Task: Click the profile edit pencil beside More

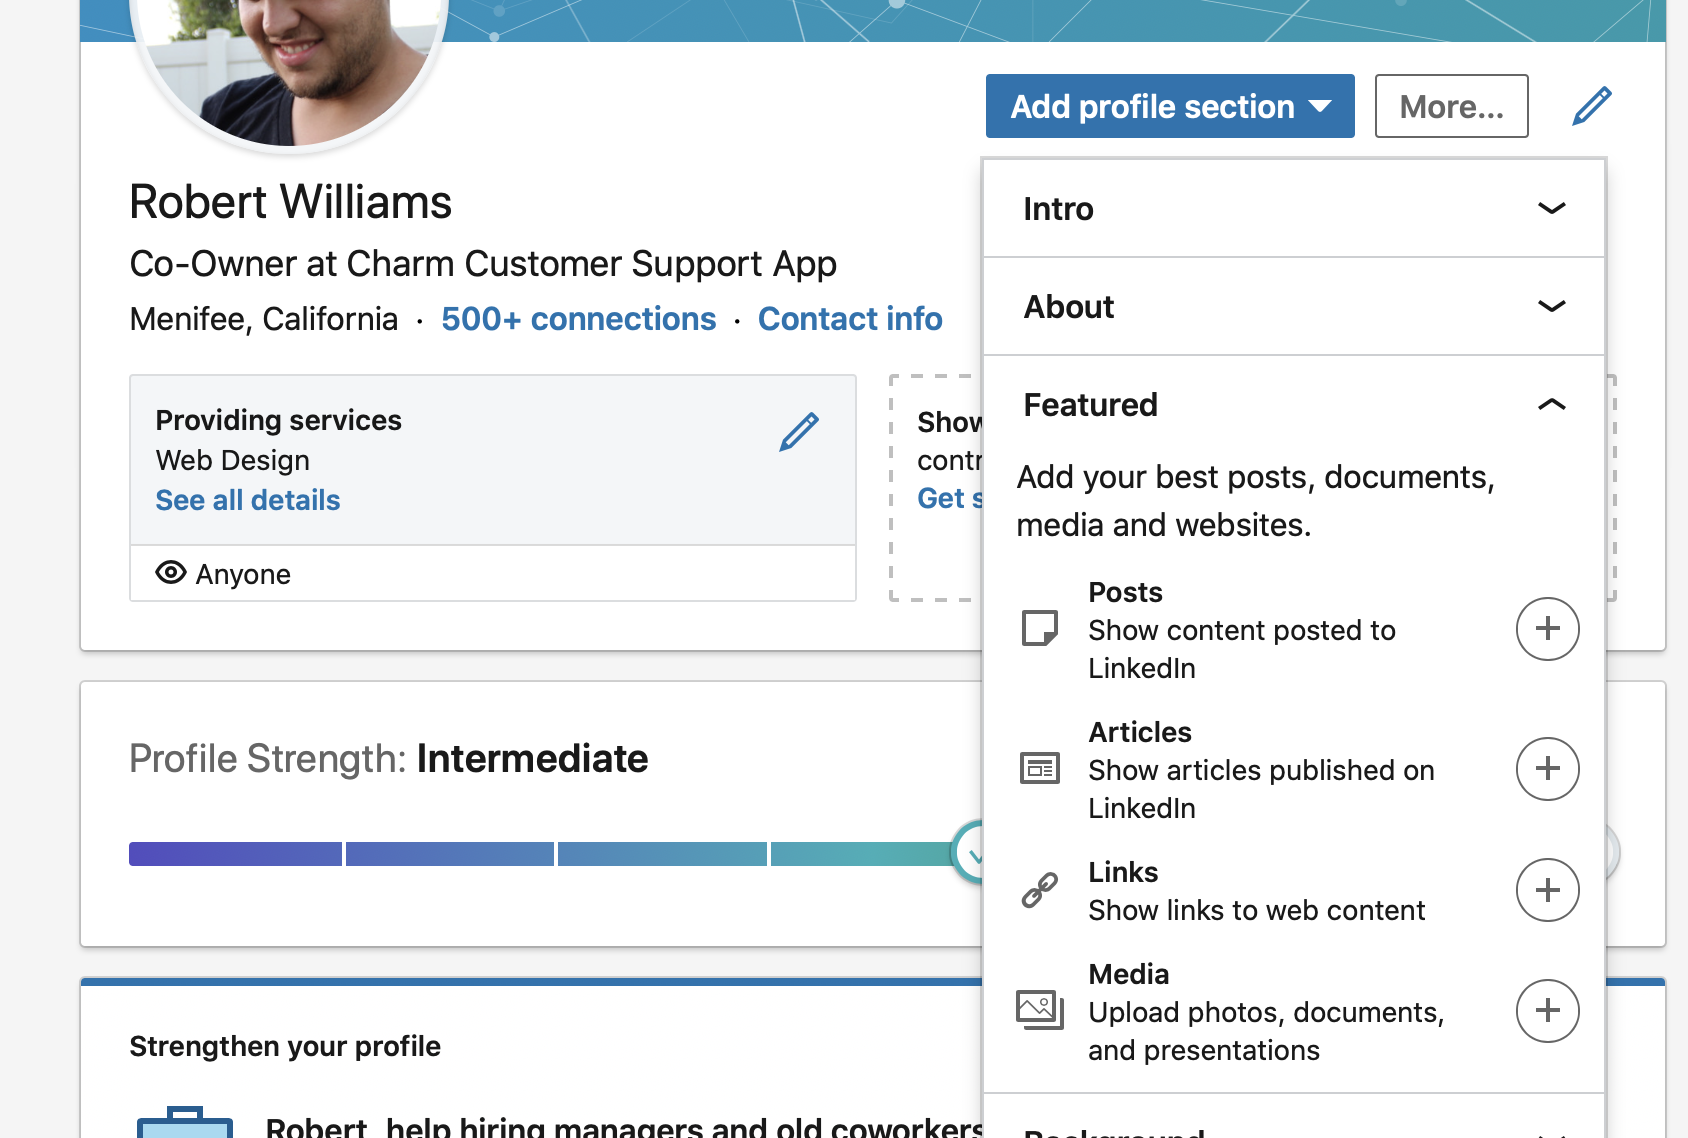Action: (1591, 106)
